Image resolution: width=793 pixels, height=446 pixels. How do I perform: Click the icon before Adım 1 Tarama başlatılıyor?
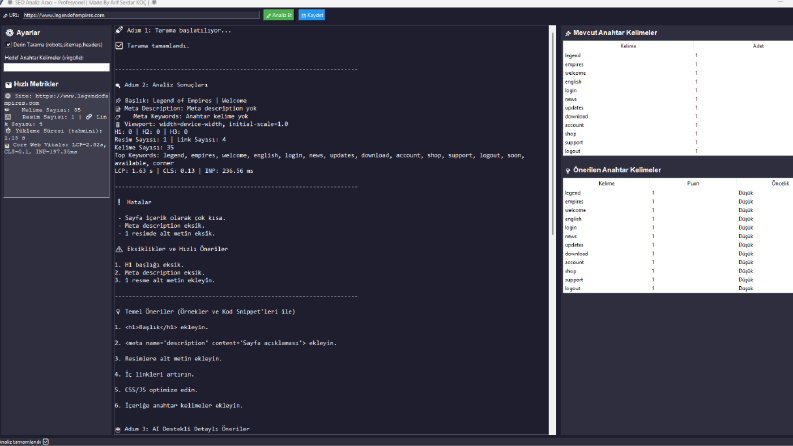click(119, 30)
